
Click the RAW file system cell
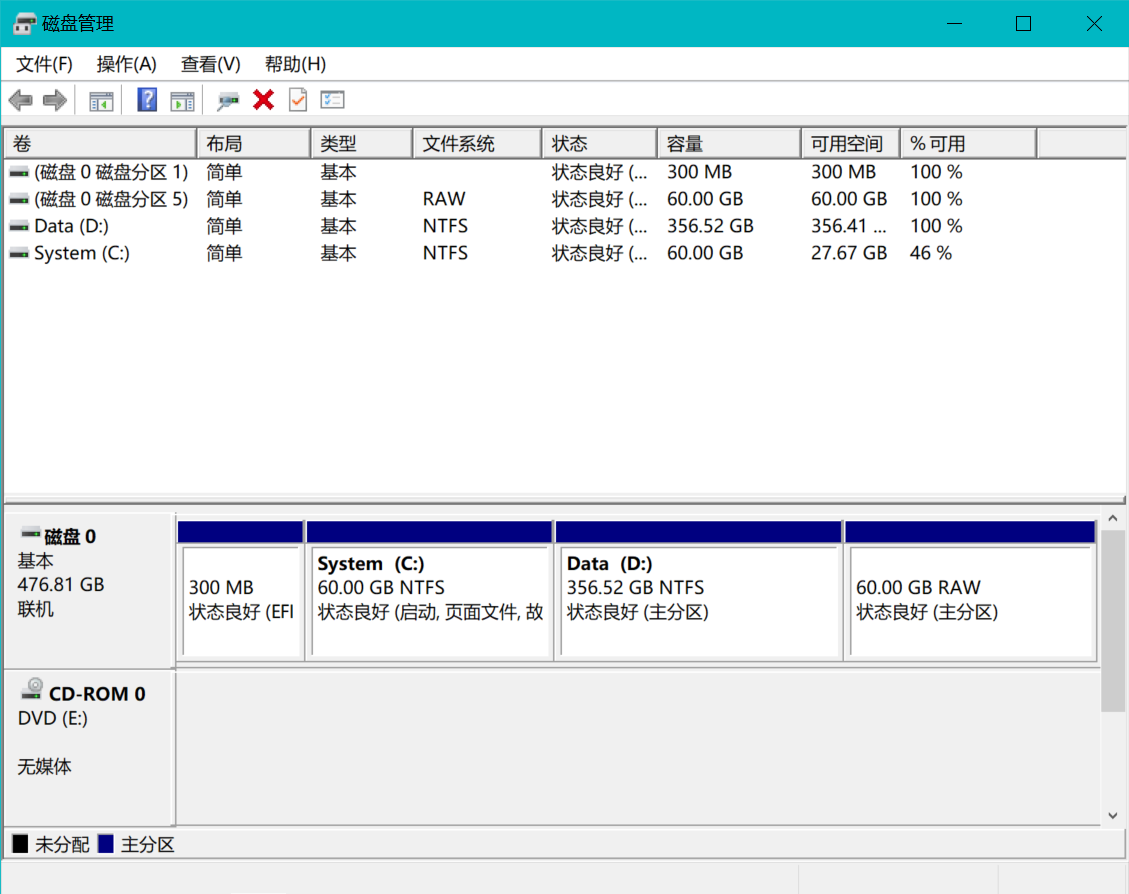click(444, 199)
